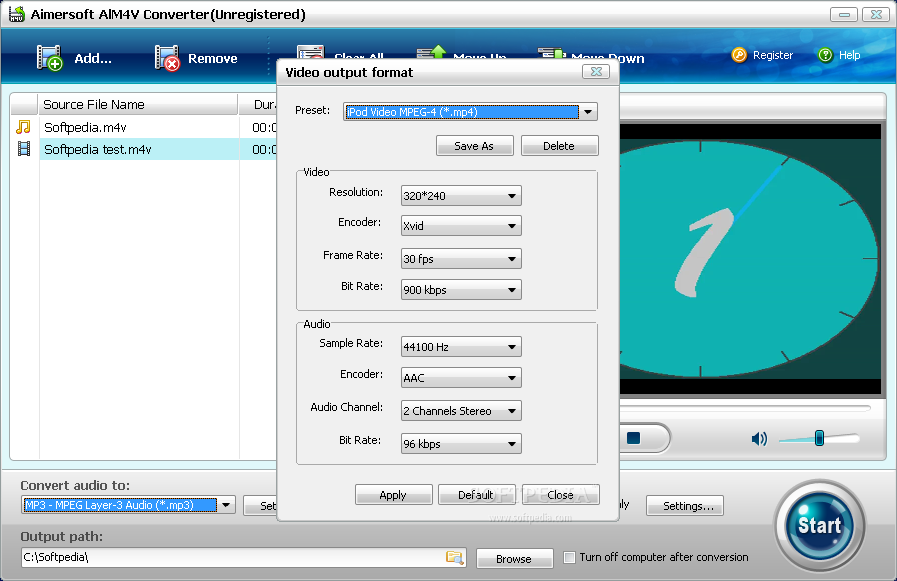Adjust the volume slider handle

pos(819,438)
